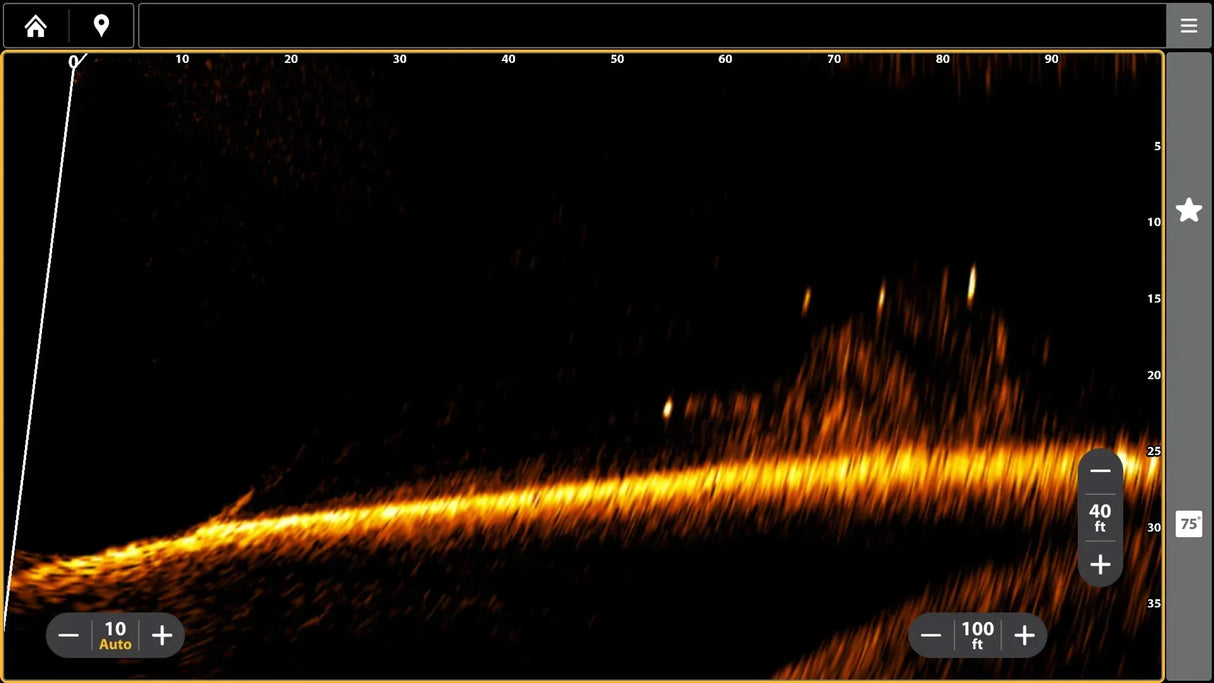Tap the star quick-access icon
The height and width of the screenshot is (683, 1214).
(x=1188, y=210)
